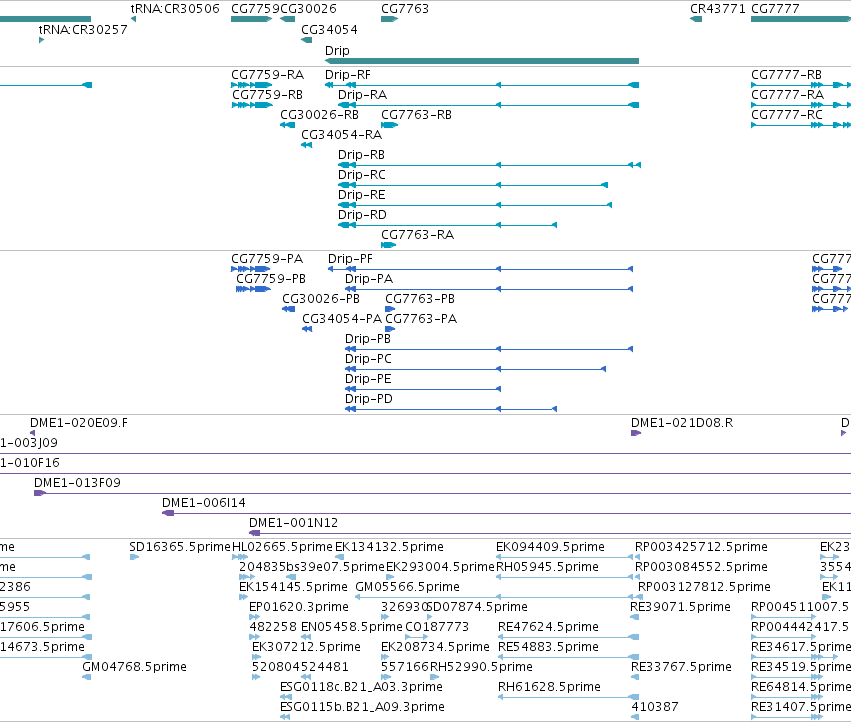Open EST RH05945.5prime
Screen dimensions: 851x722
[548, 567]
